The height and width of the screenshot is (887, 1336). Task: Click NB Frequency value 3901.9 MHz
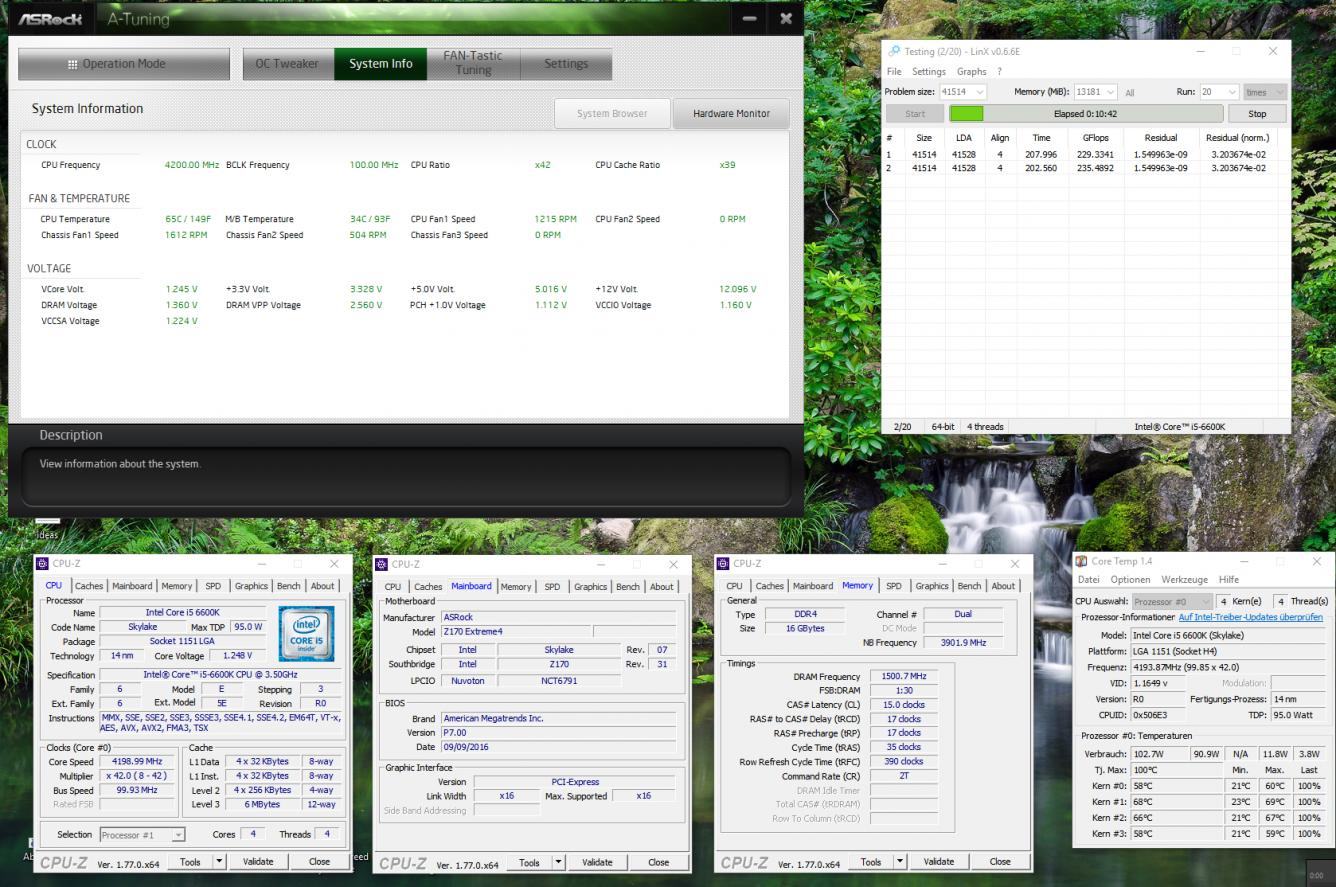click(963, 642)
